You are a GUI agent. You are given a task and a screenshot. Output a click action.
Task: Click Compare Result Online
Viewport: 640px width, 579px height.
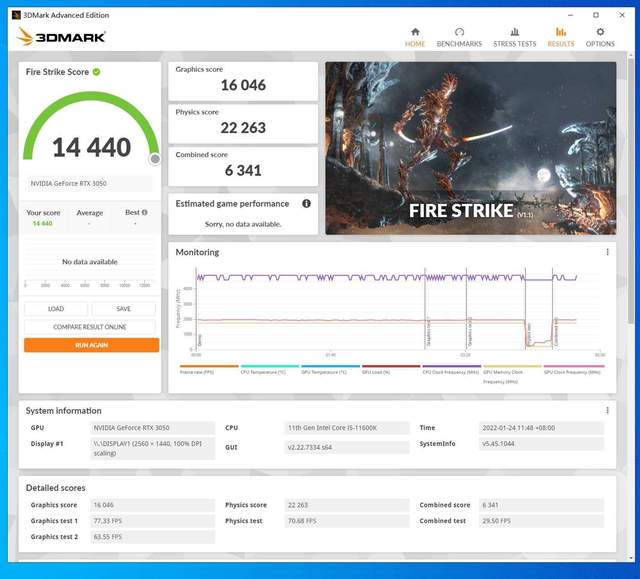(x=90, y=327)
